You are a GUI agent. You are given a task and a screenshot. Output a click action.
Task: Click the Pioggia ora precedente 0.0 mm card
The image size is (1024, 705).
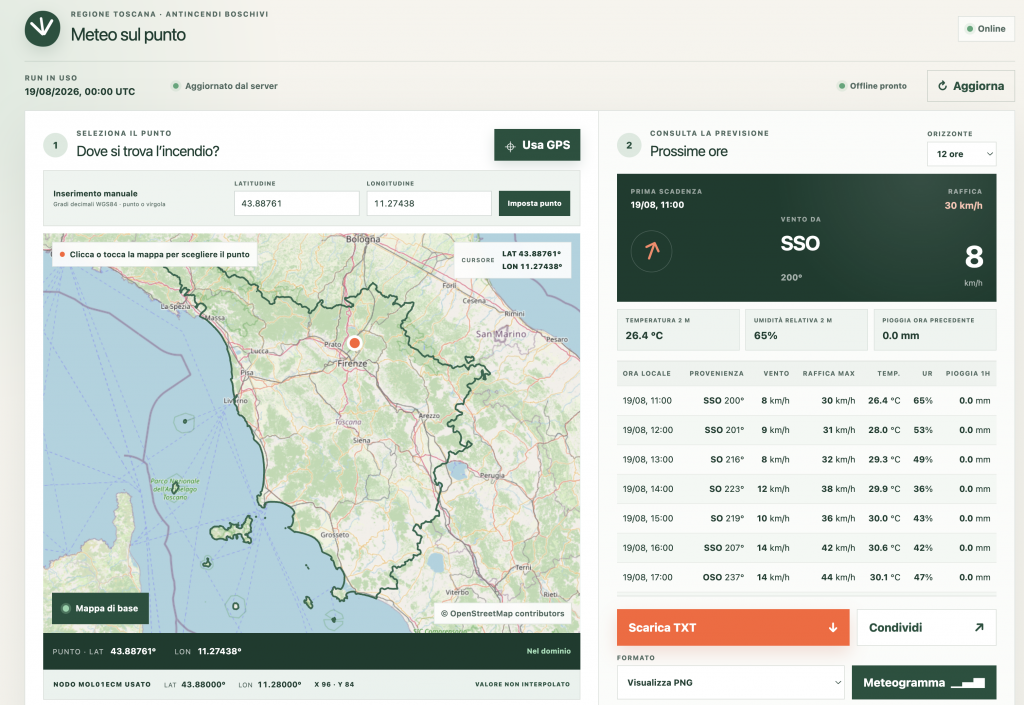point(935,330)
